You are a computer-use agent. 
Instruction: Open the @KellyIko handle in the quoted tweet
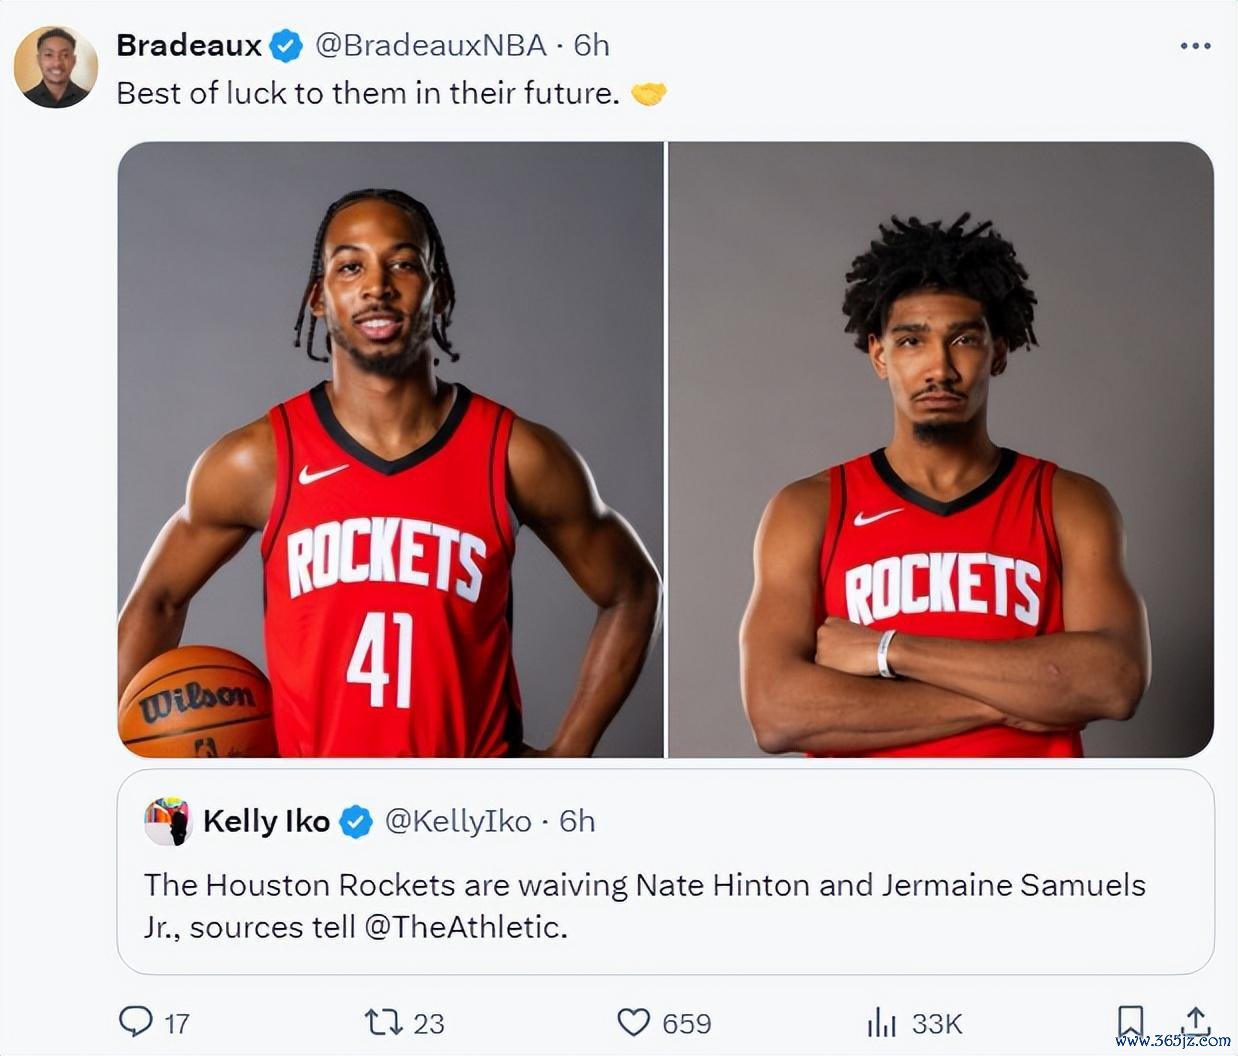pos(458,821)
